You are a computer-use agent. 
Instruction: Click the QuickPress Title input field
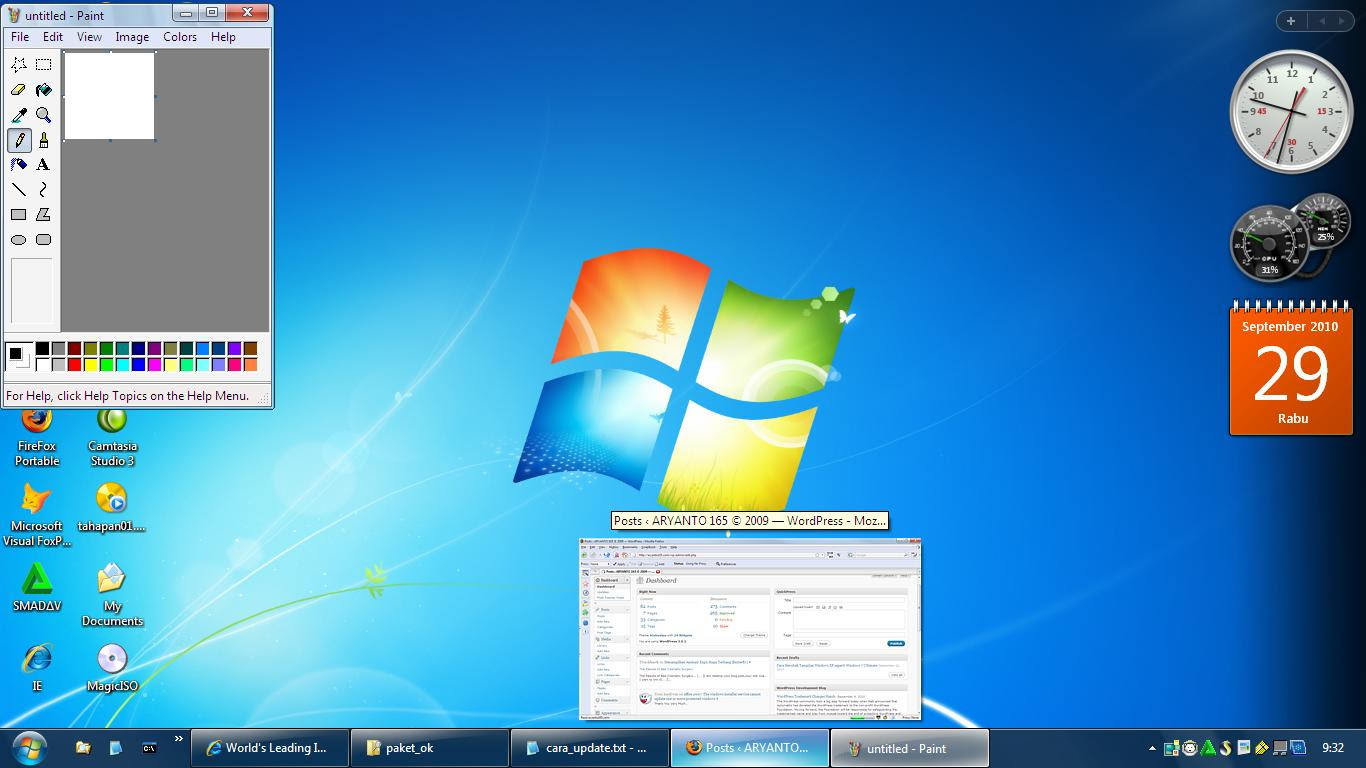(x=849, y=600)
